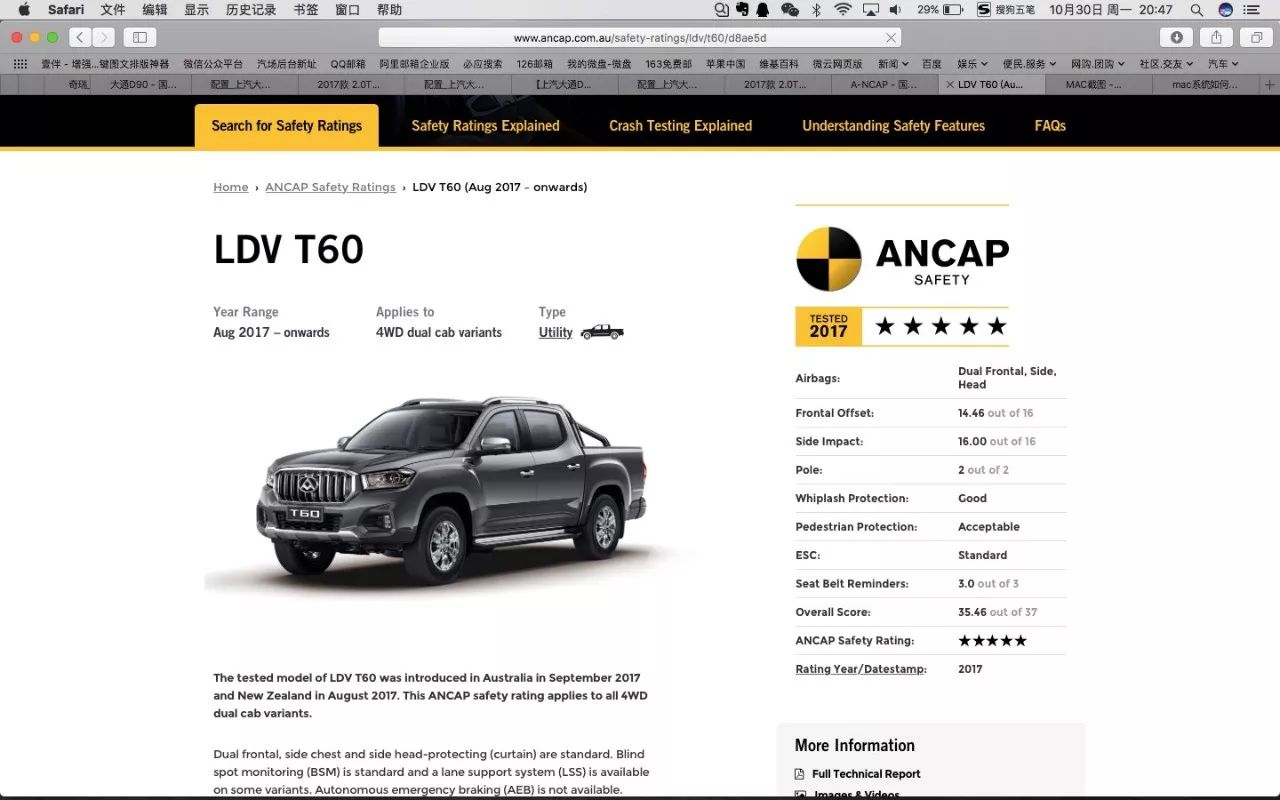Viewport: 1280px width, 800px height.
Task: Open the 维基百科 bookmark
Action: pyautogui.click(x=779, y=64)
